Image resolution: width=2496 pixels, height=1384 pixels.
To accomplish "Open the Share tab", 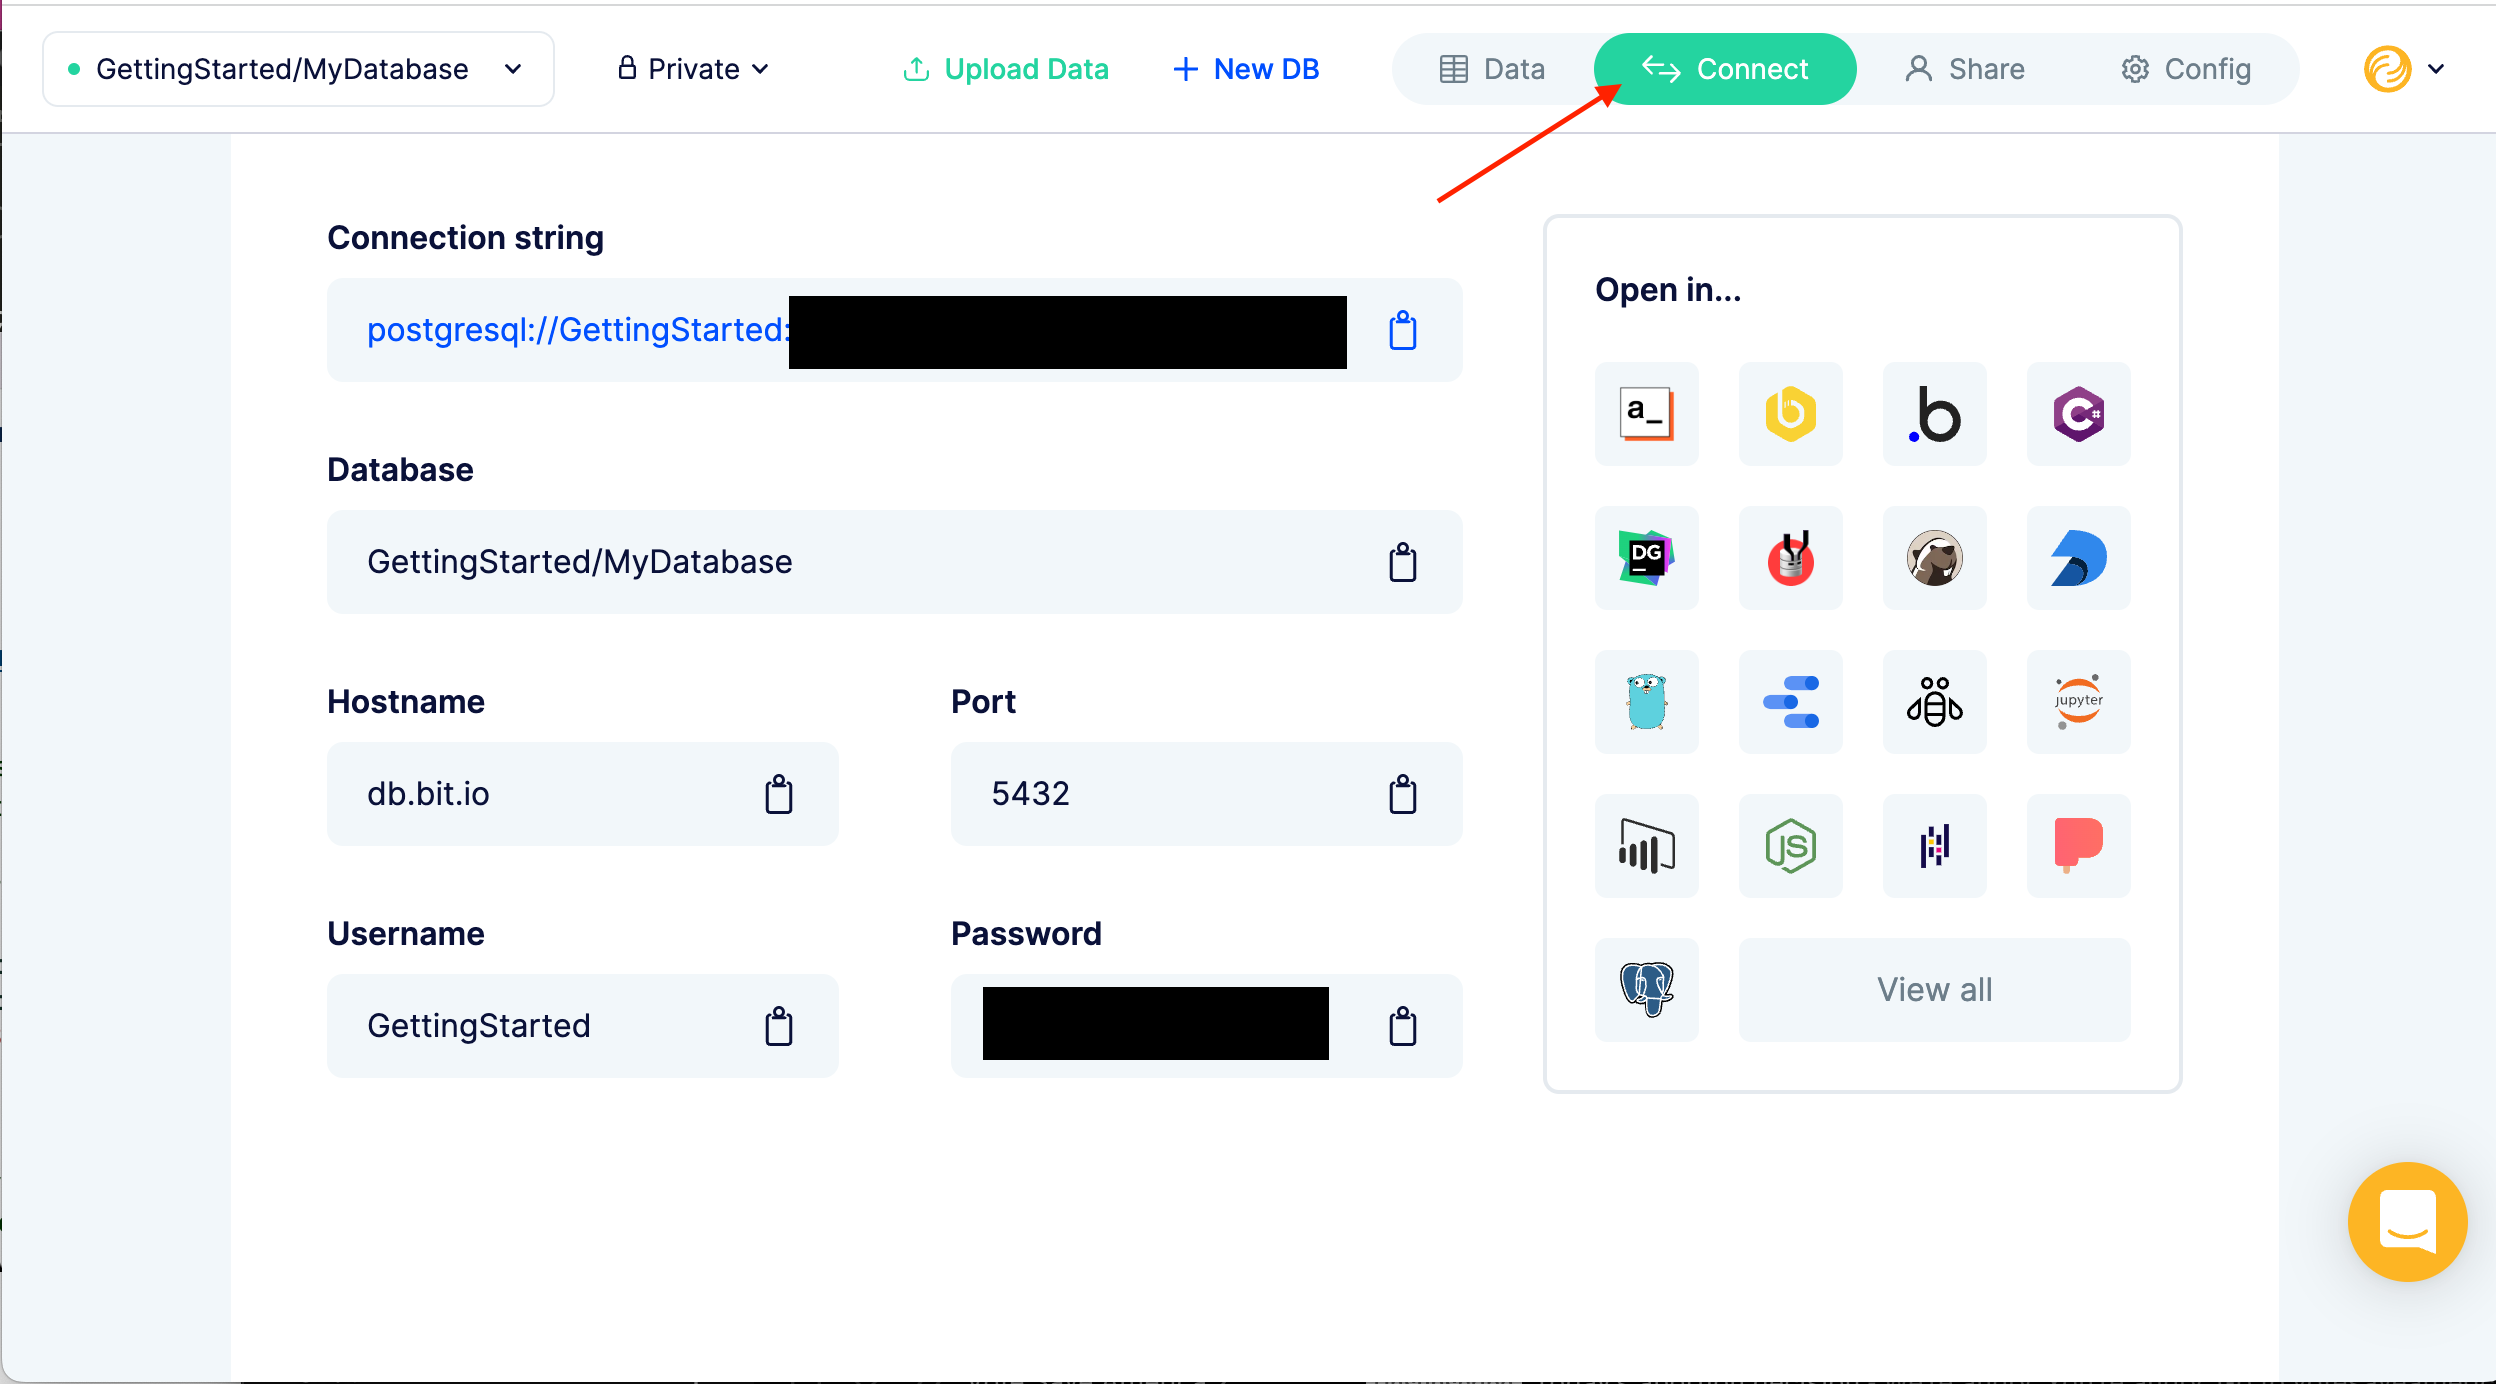I will click(1964, 69).
